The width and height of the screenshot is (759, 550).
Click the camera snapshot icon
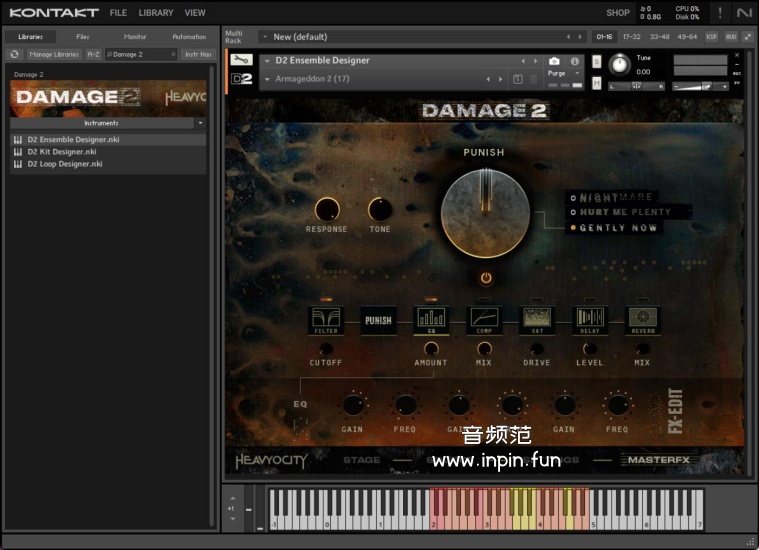click(554, 61)
